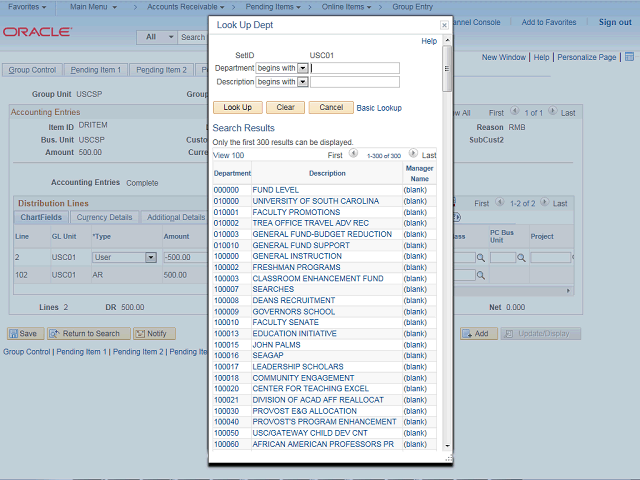Viewport: 640px width, 480px height.
Task: Open the Description operator dropdown
Action: [x=302, y=82]
